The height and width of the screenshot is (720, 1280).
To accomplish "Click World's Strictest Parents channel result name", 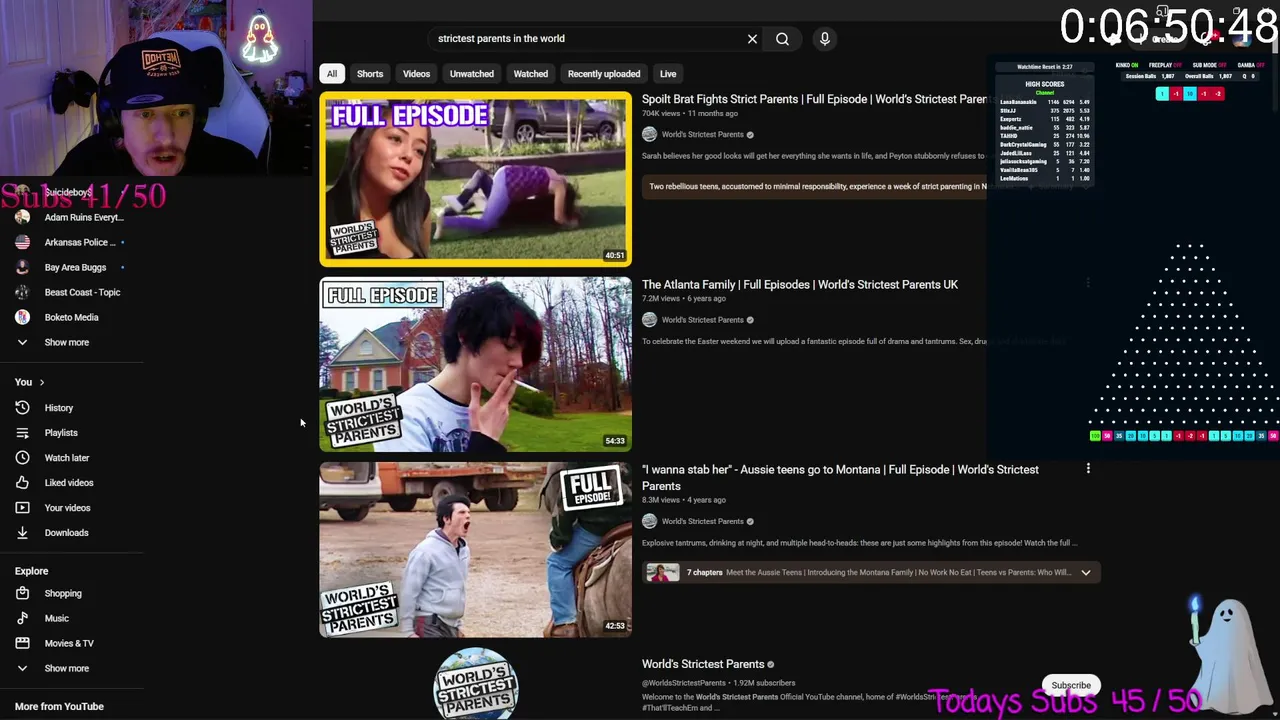I will pyautogui.click(x=703, y=664).
